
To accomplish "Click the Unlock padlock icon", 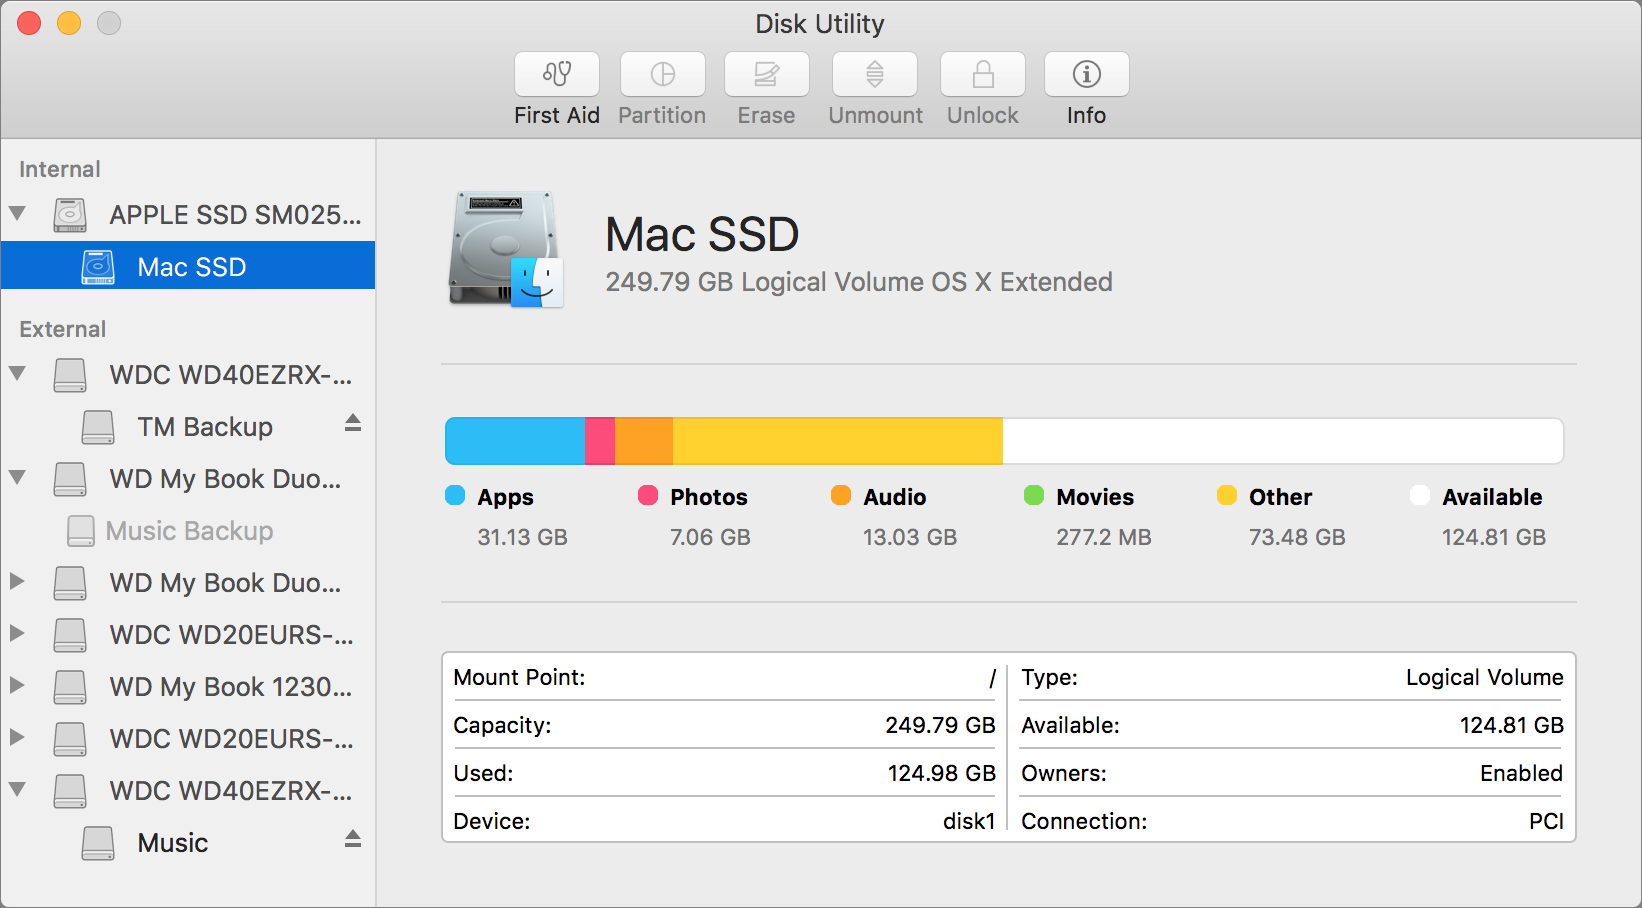I will (x=982, y=74).
